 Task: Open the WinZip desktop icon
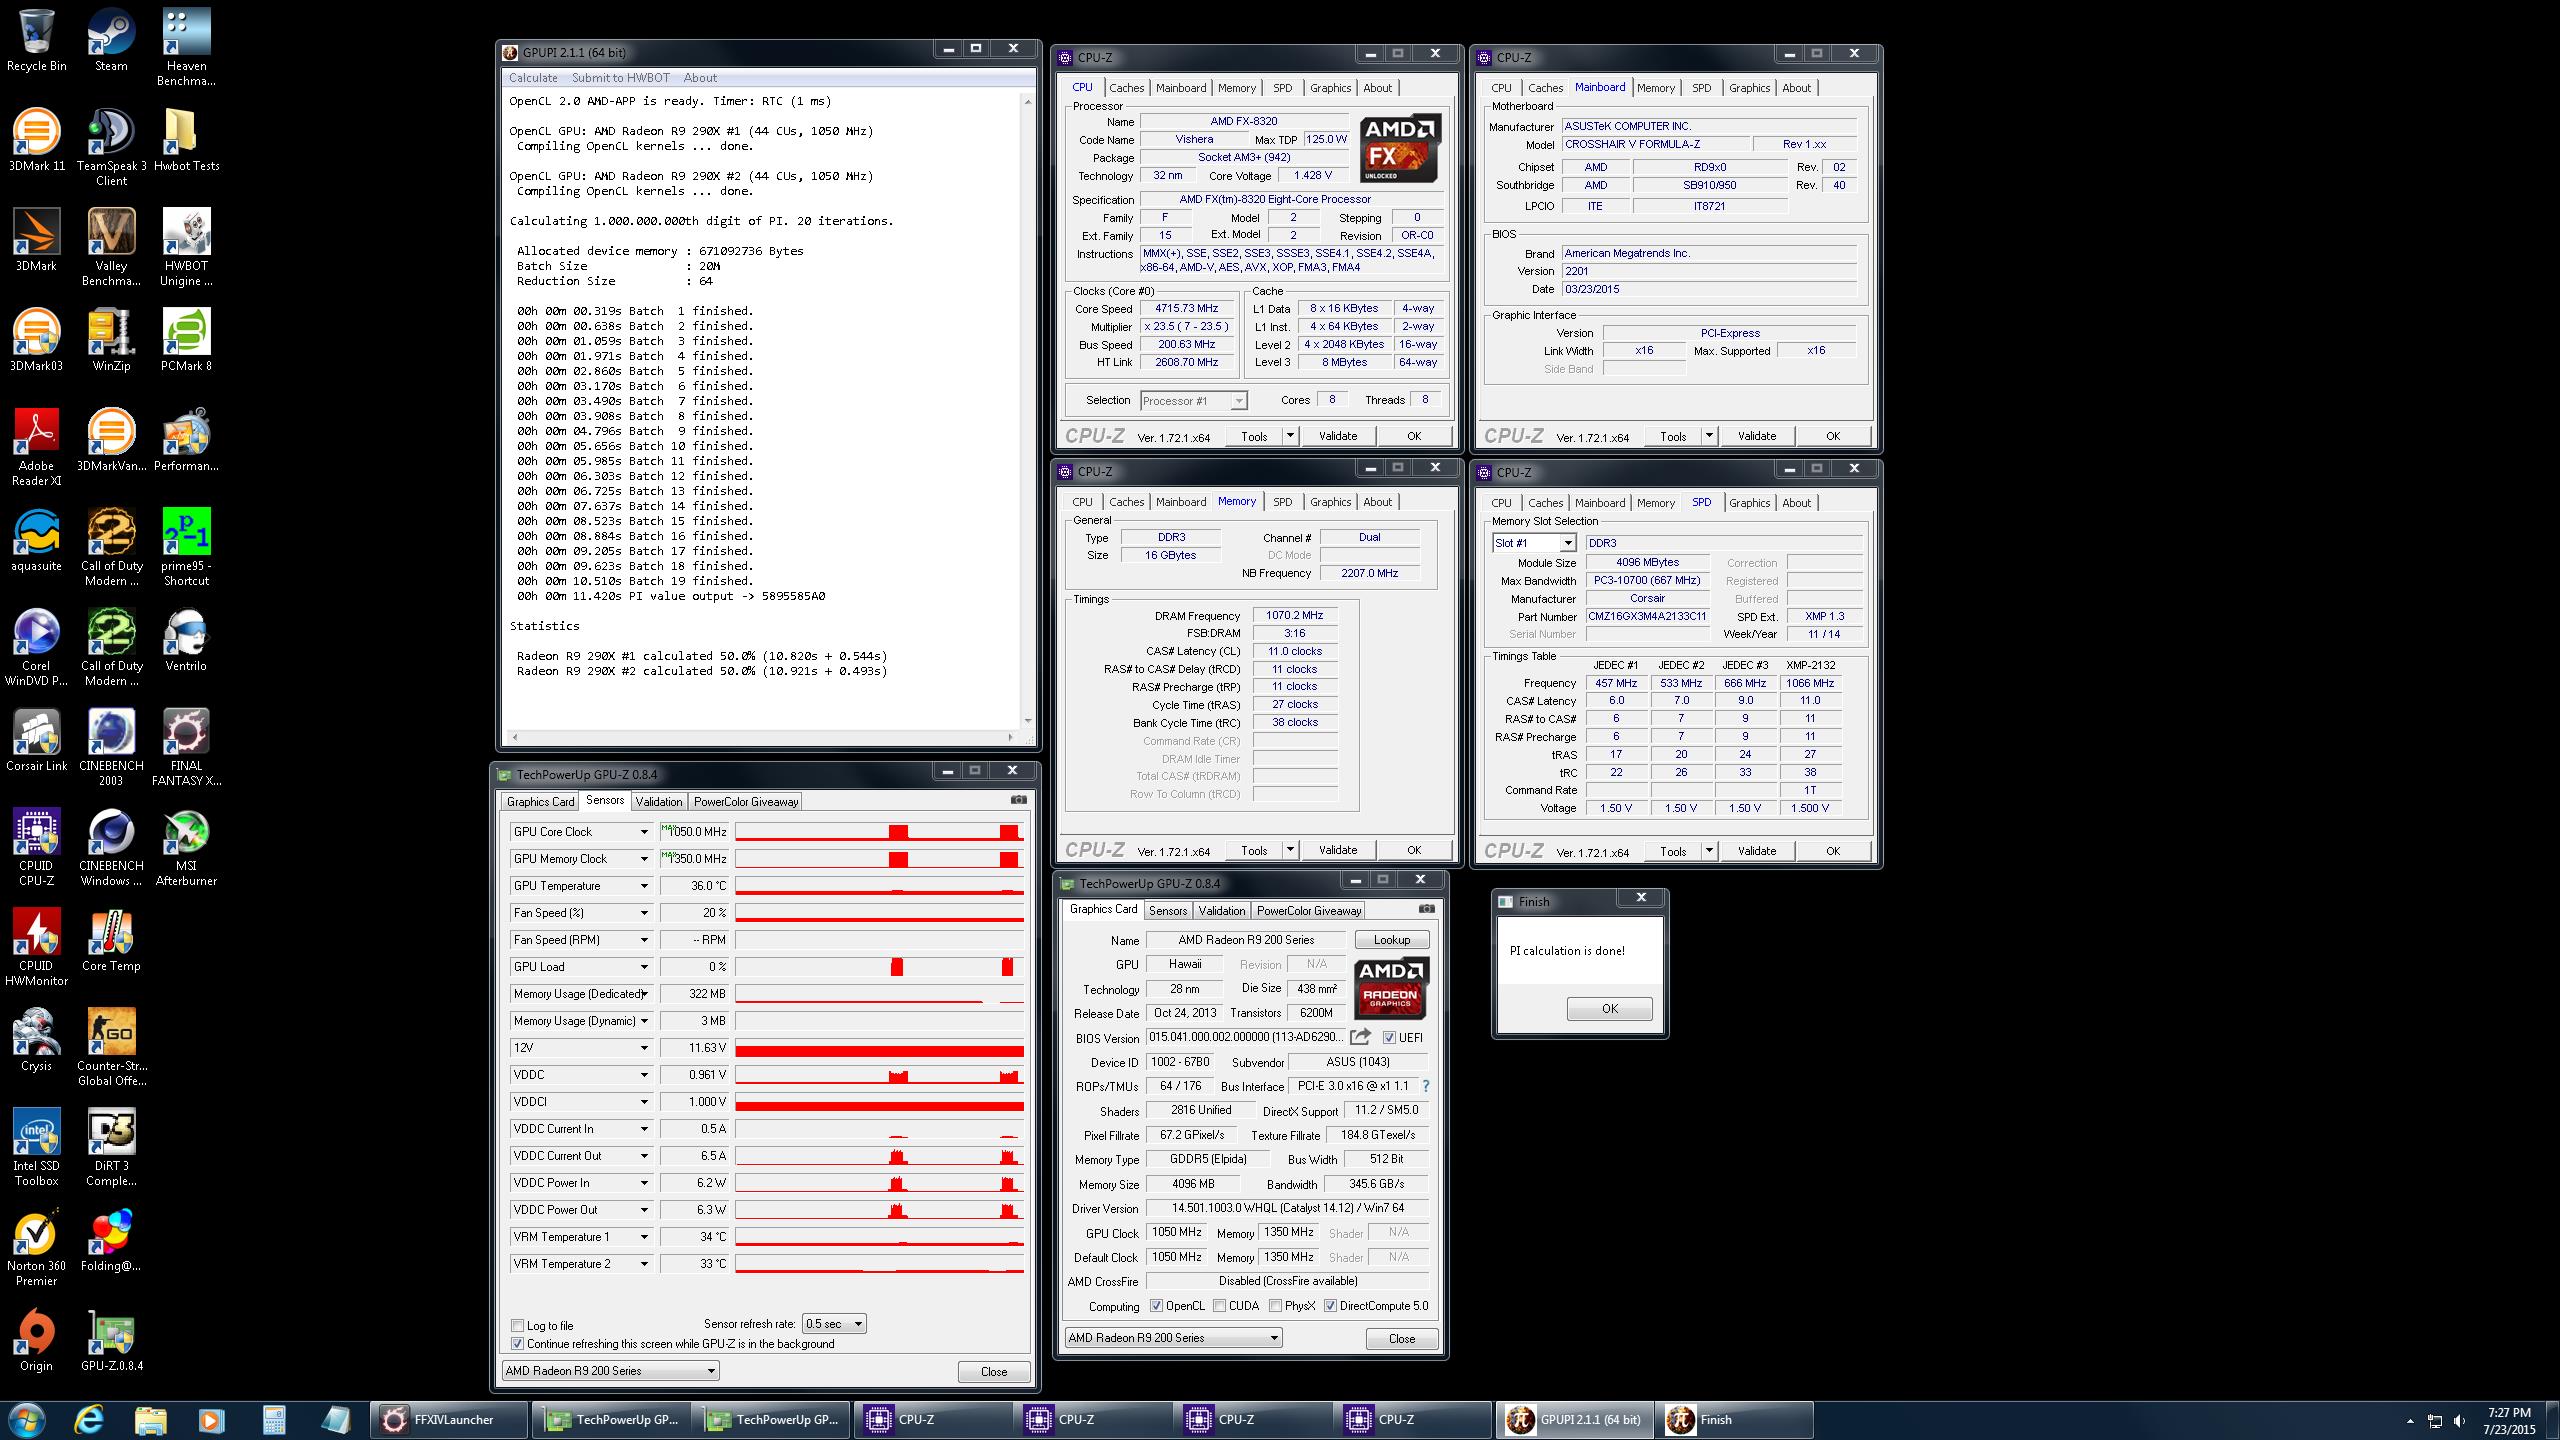click(111, 340)
